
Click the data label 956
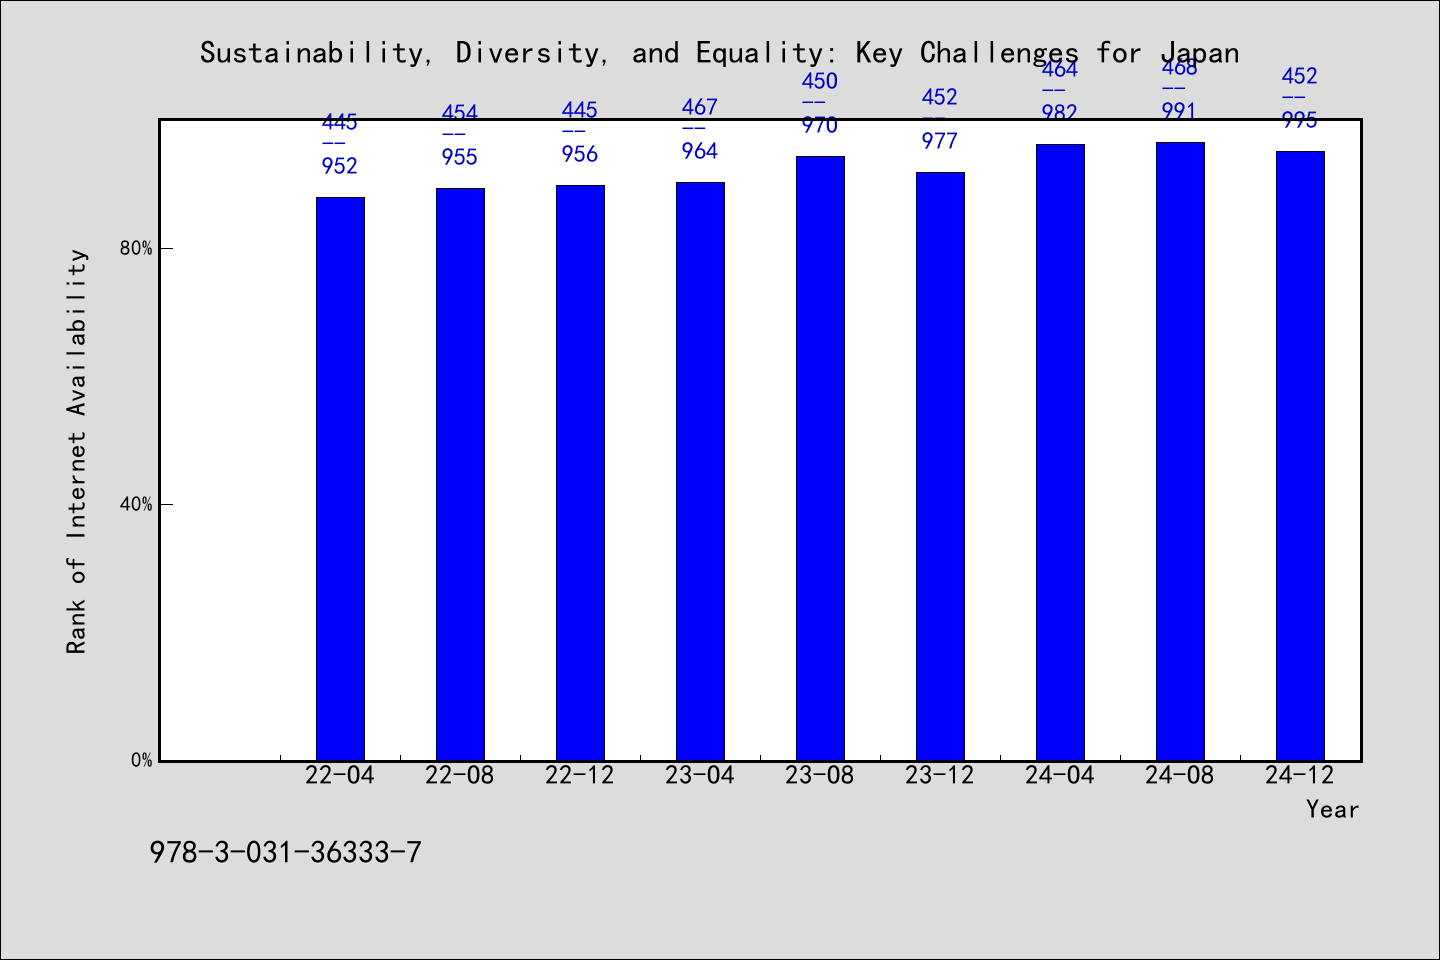pos(580,154)
